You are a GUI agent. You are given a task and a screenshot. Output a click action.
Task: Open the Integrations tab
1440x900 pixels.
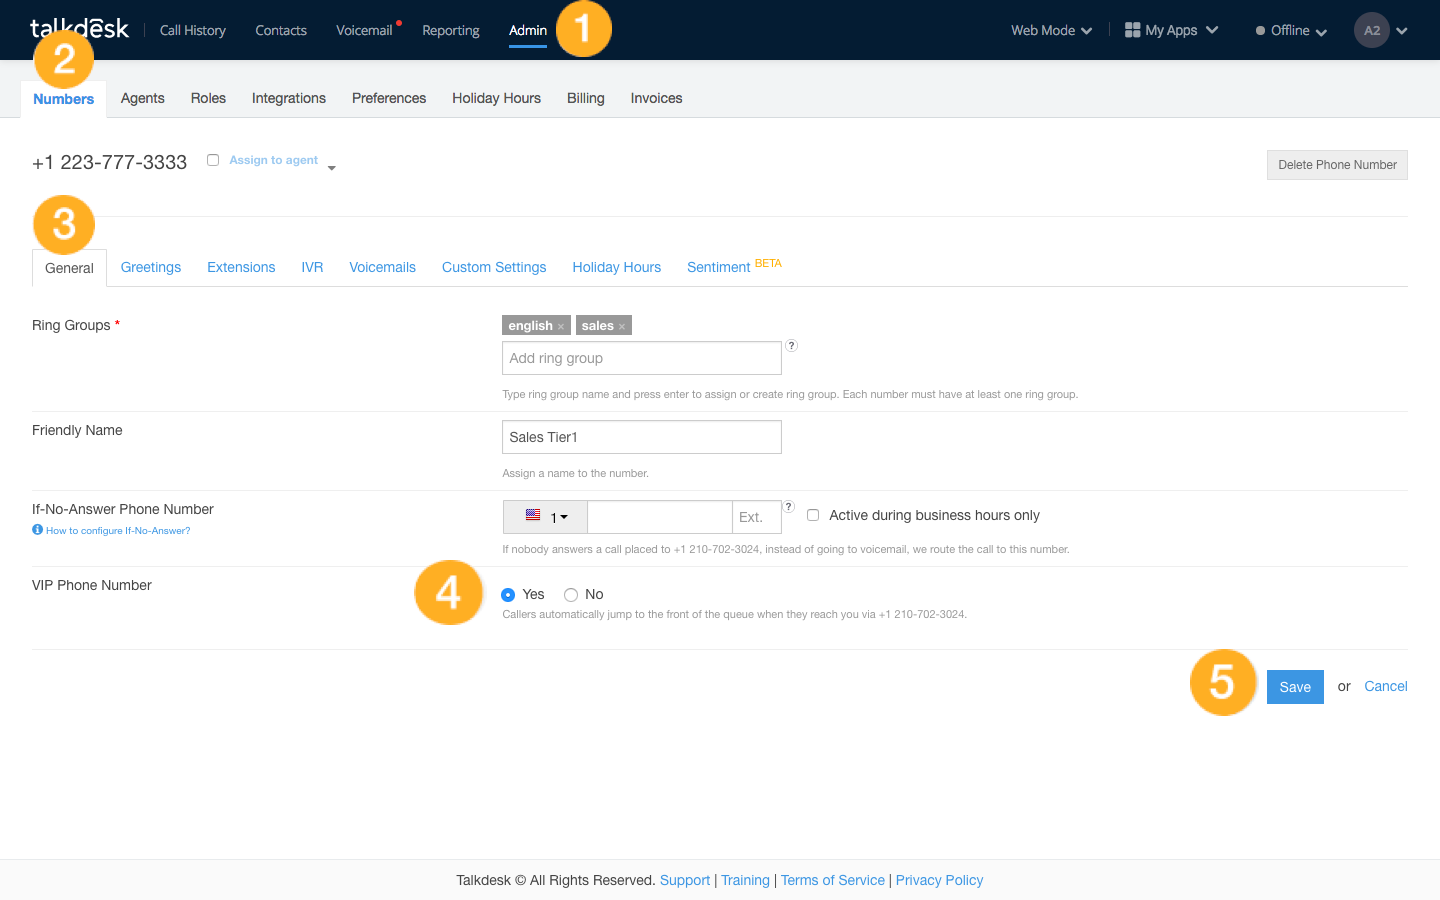click(x=289, y=98)
